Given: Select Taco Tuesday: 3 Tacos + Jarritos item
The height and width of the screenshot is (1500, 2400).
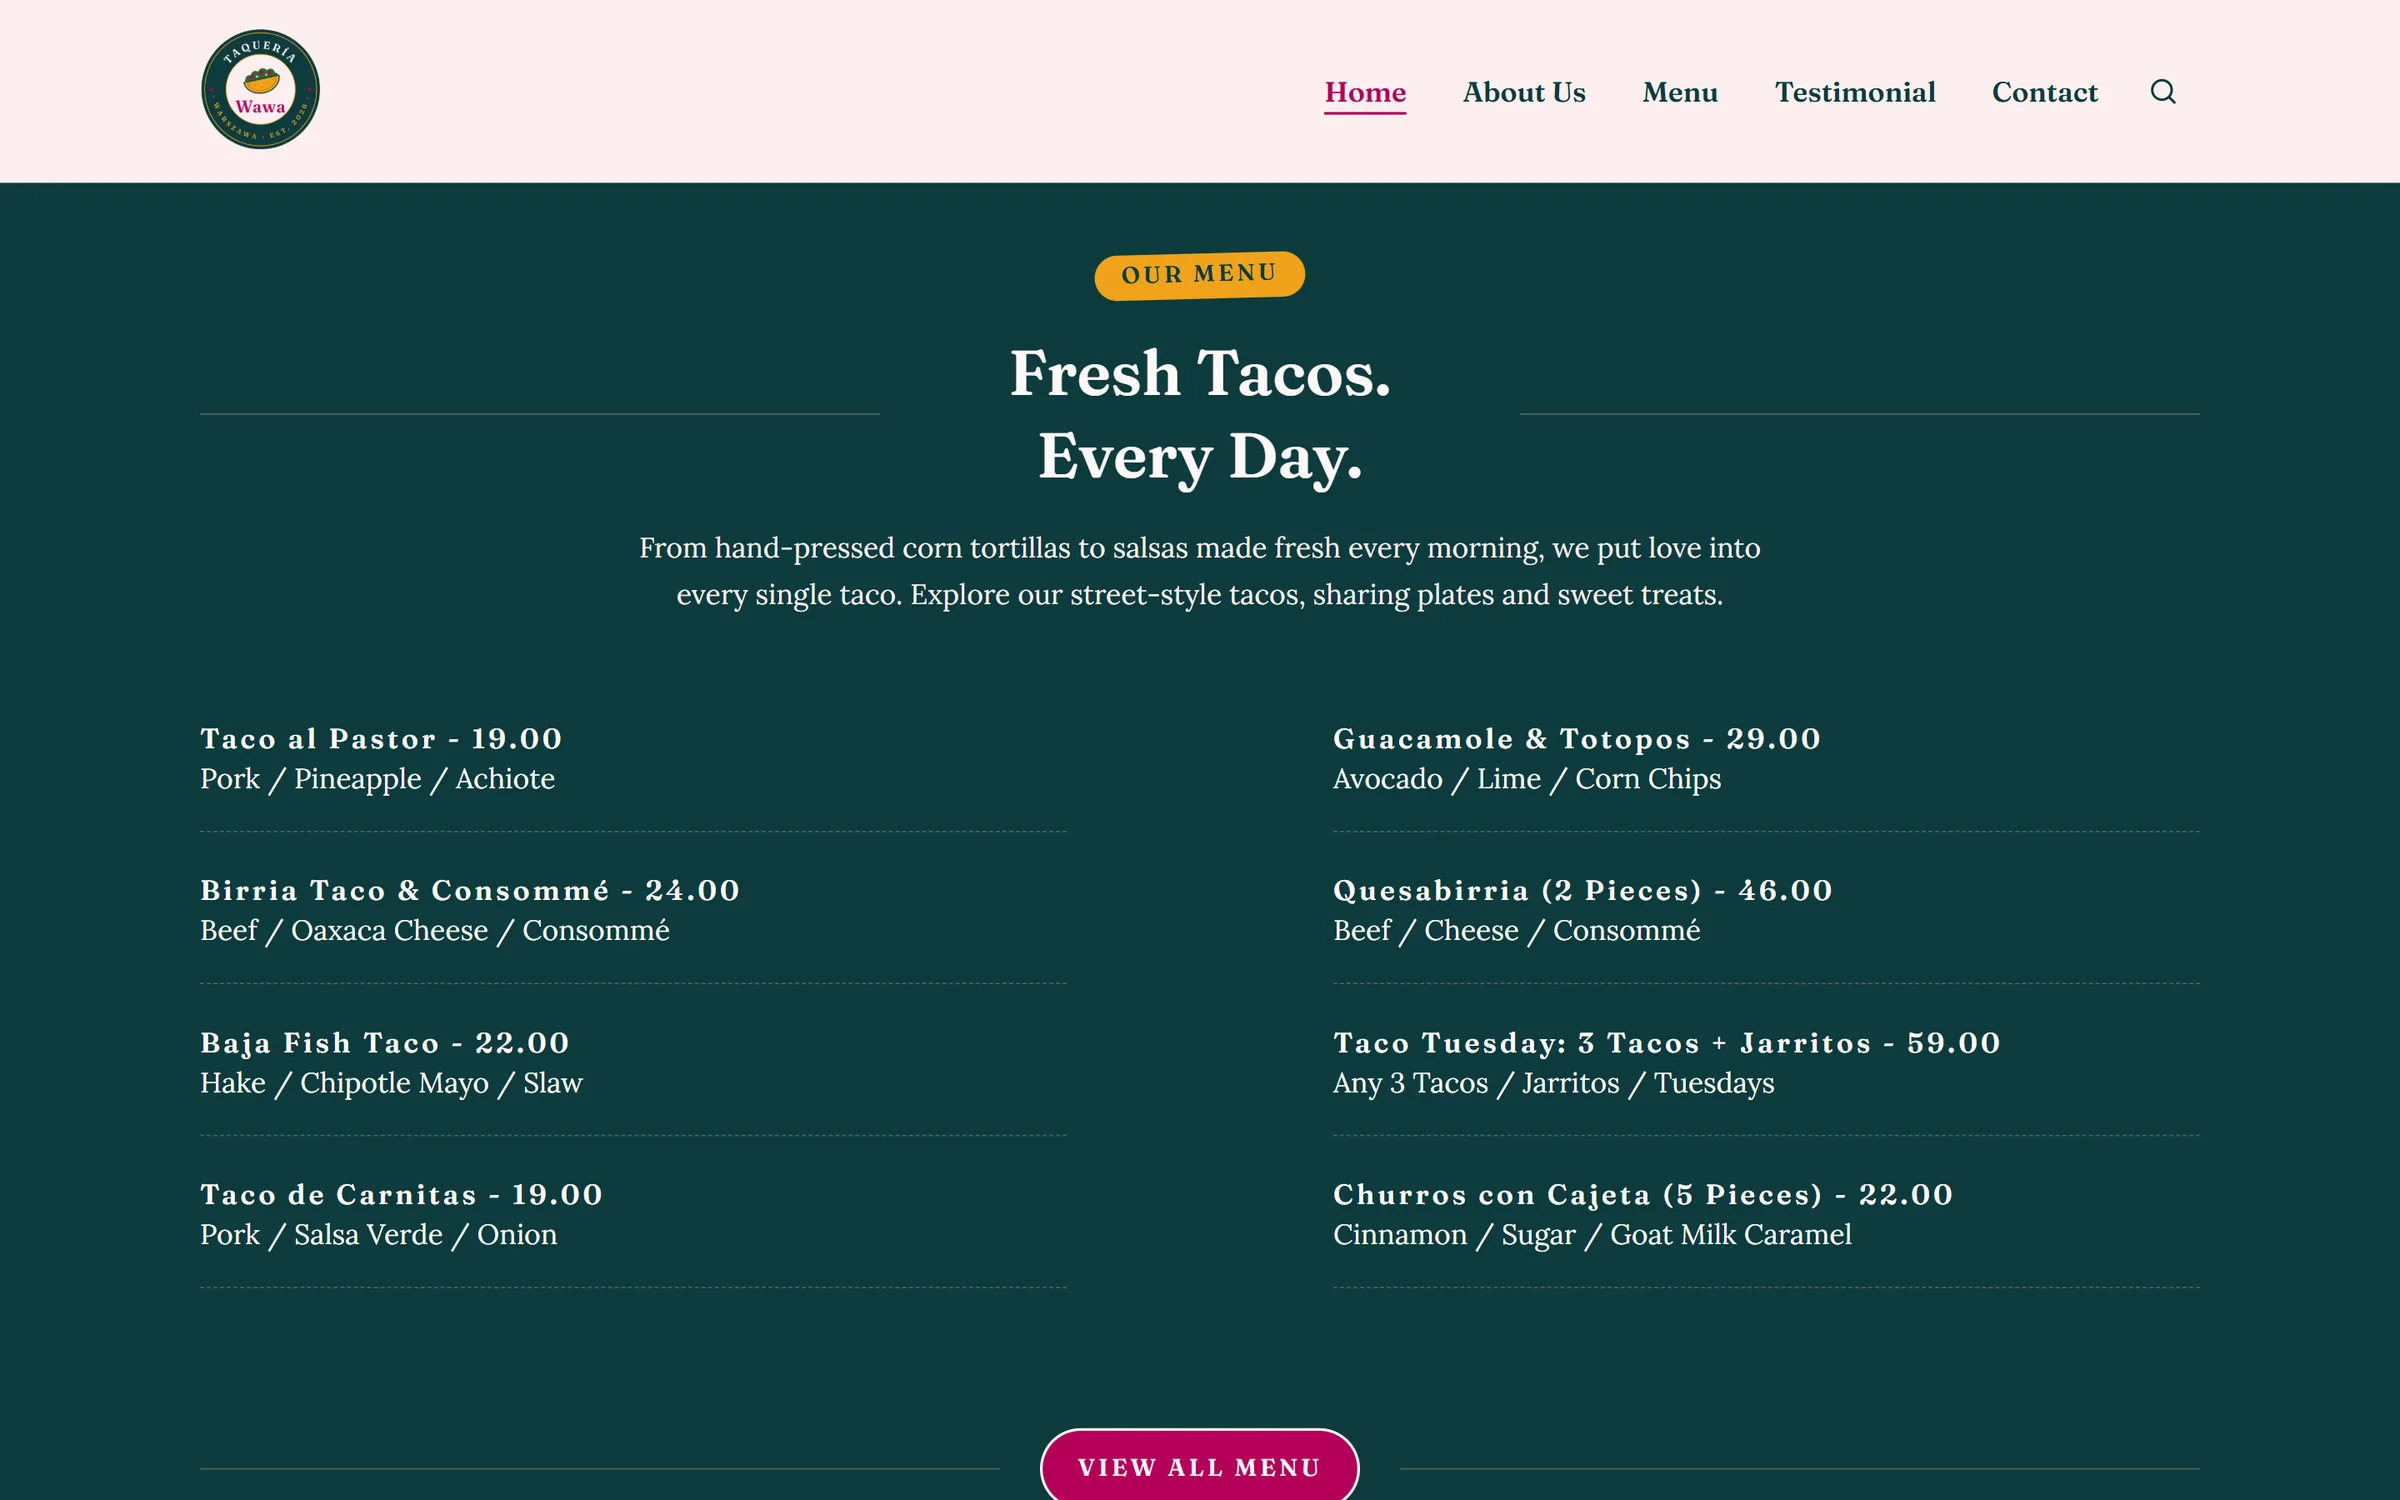Looking at the screenshot, I should click(1667, 1043).
